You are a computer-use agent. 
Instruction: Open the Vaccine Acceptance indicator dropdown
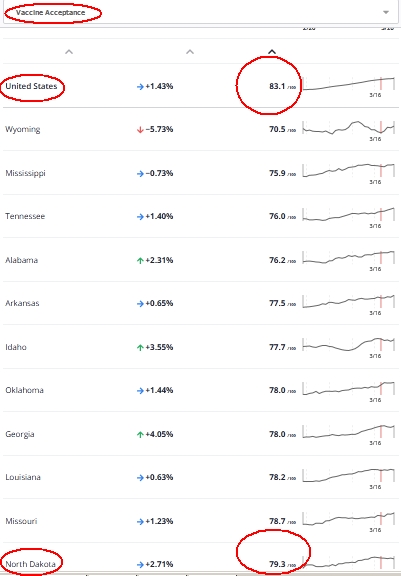(x=200, y=12)
